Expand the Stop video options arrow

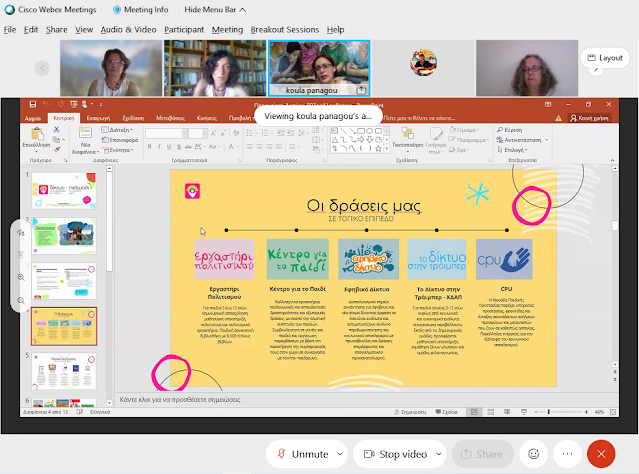click(x=436, y=454)
